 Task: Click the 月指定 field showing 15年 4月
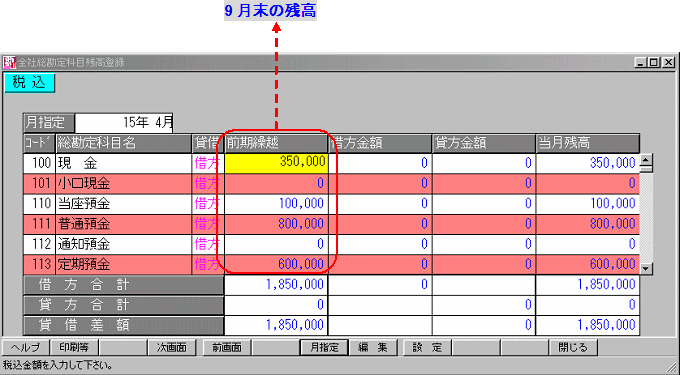point(124,123)
